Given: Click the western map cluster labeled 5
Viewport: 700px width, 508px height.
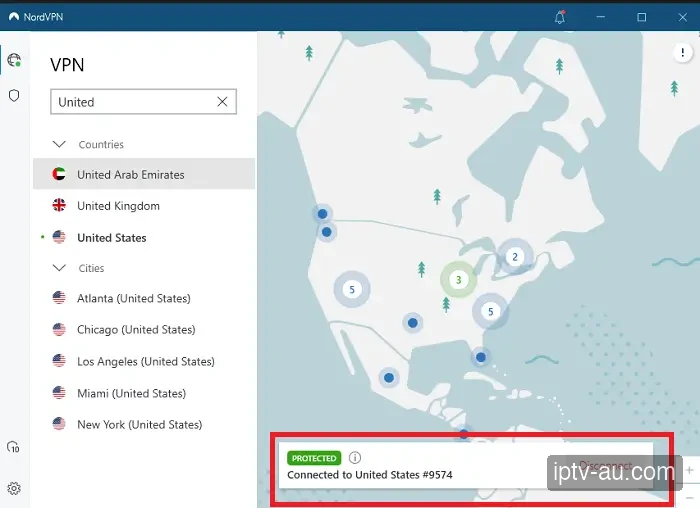Looking at the screenshot, I should click(352, 289).
